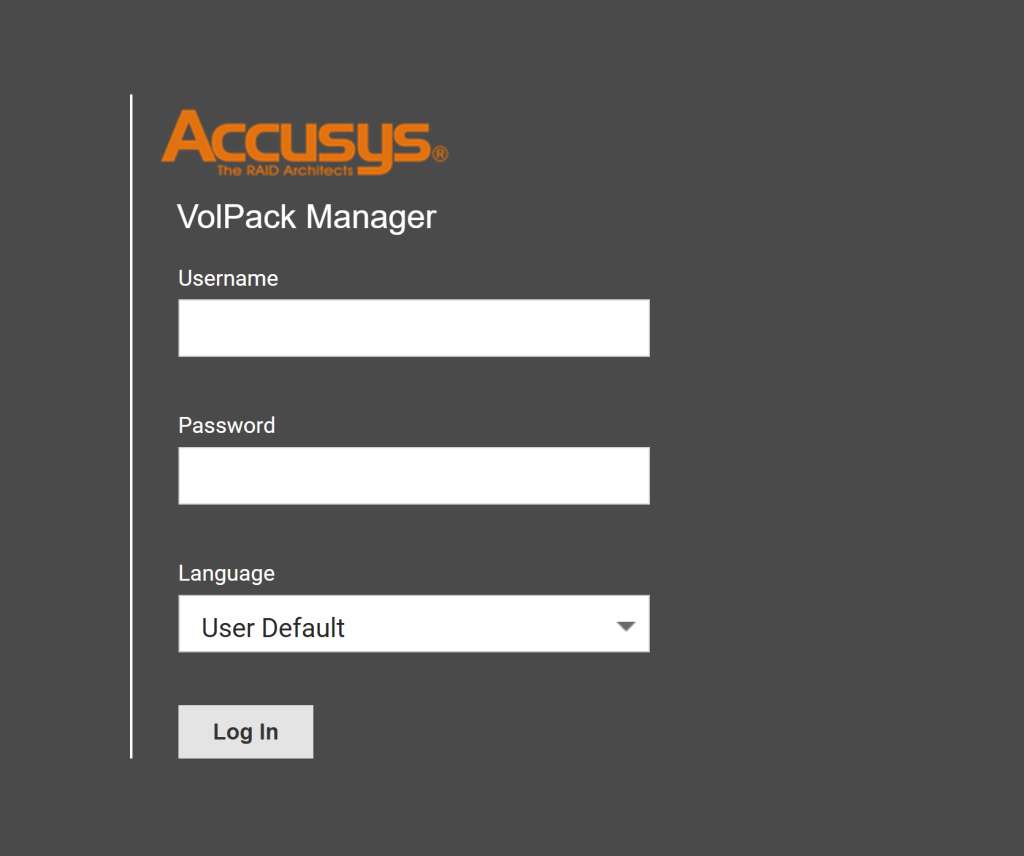This screenshot has height=856, width=1024.
Task: Focus the Password input field
Action: pyautogui.click(x=414, y=475)
